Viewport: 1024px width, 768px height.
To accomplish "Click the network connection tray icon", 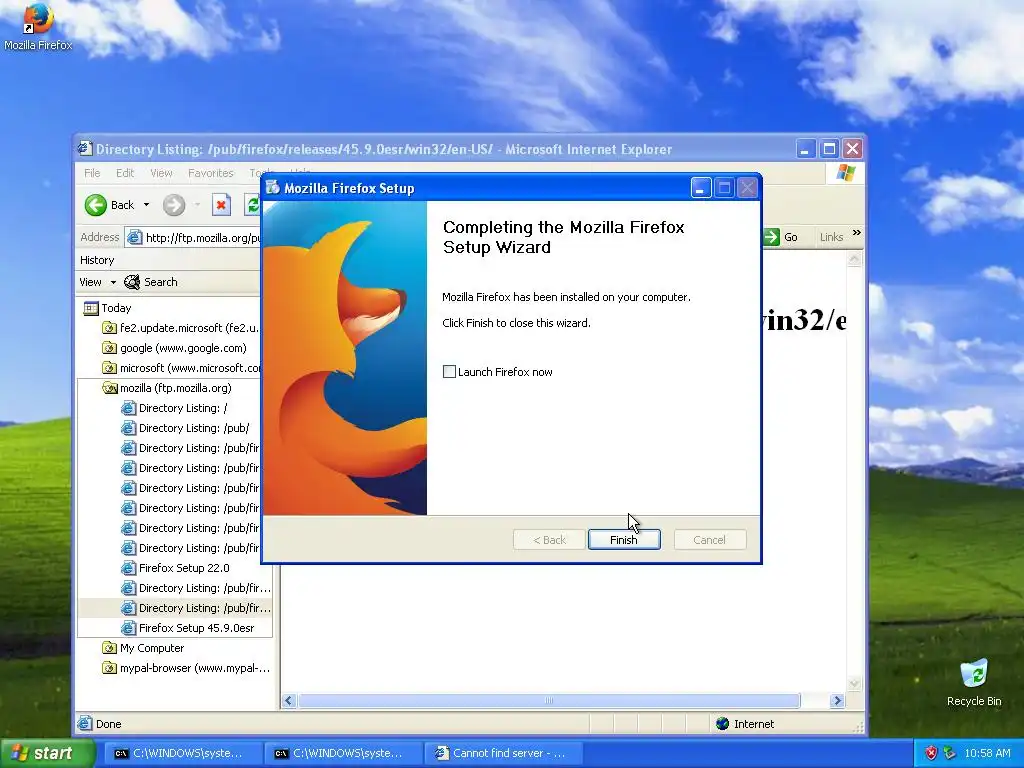I will tap(950, 753).
